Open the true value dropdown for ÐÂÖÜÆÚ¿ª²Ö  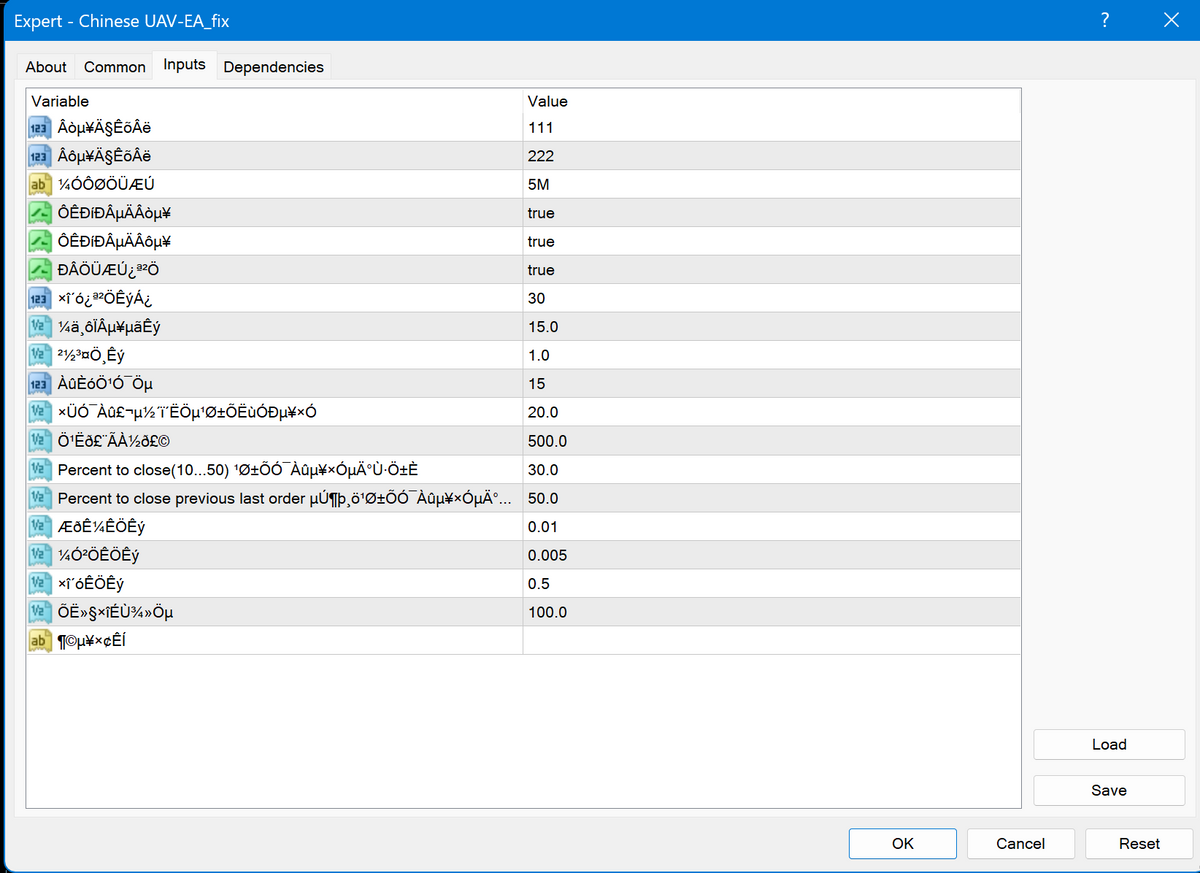click(x=770, y=271)
